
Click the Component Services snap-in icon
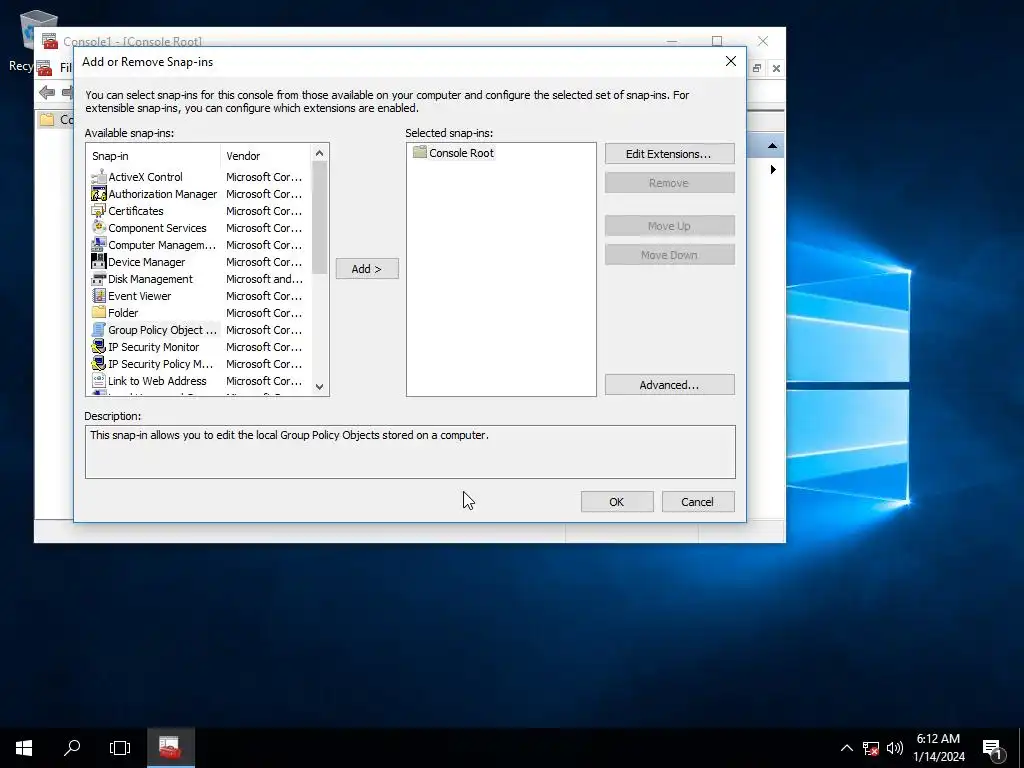pyautogui.click(x=99, y=227)
